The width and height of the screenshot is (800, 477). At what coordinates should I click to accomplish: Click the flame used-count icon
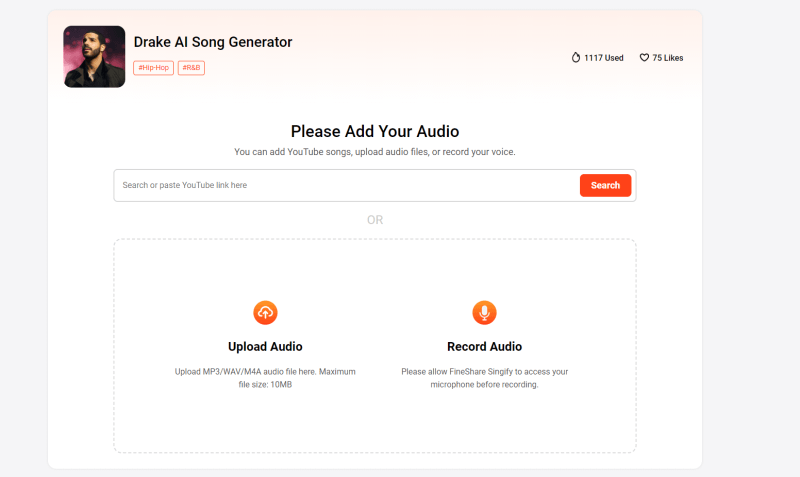coord(576,57)
